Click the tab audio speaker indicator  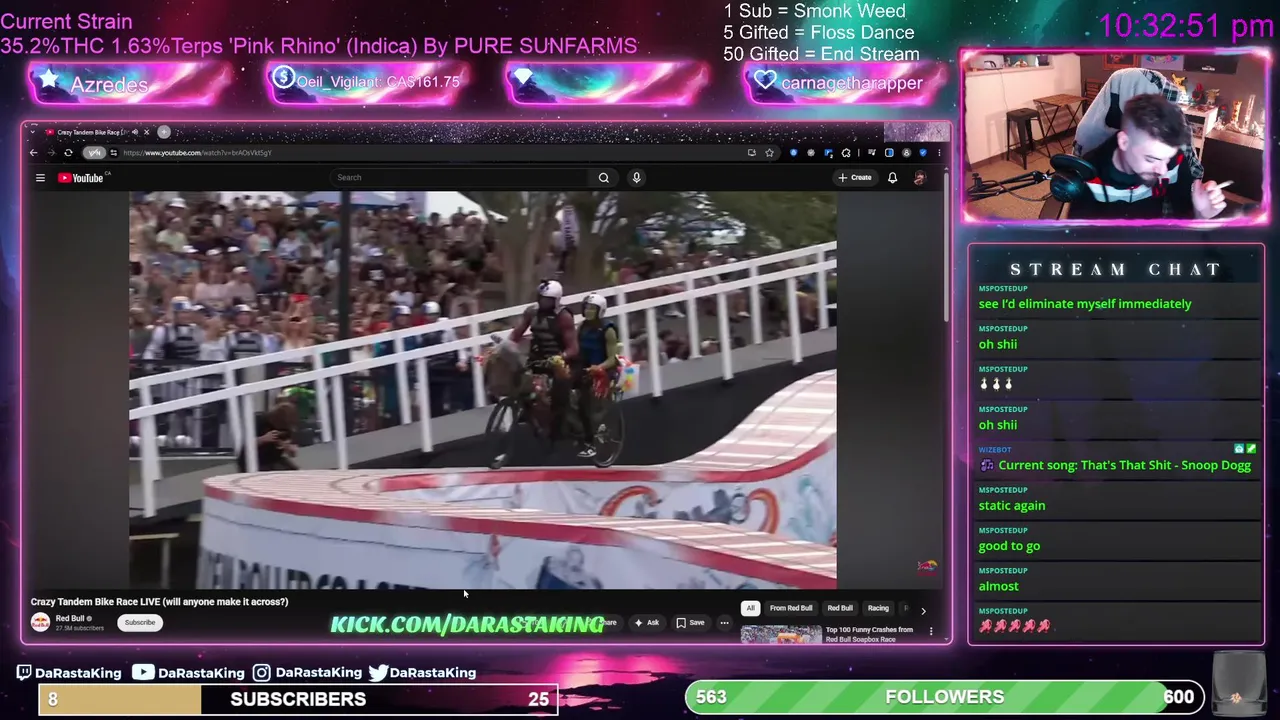pyautogui.click(x=135, y=131)
